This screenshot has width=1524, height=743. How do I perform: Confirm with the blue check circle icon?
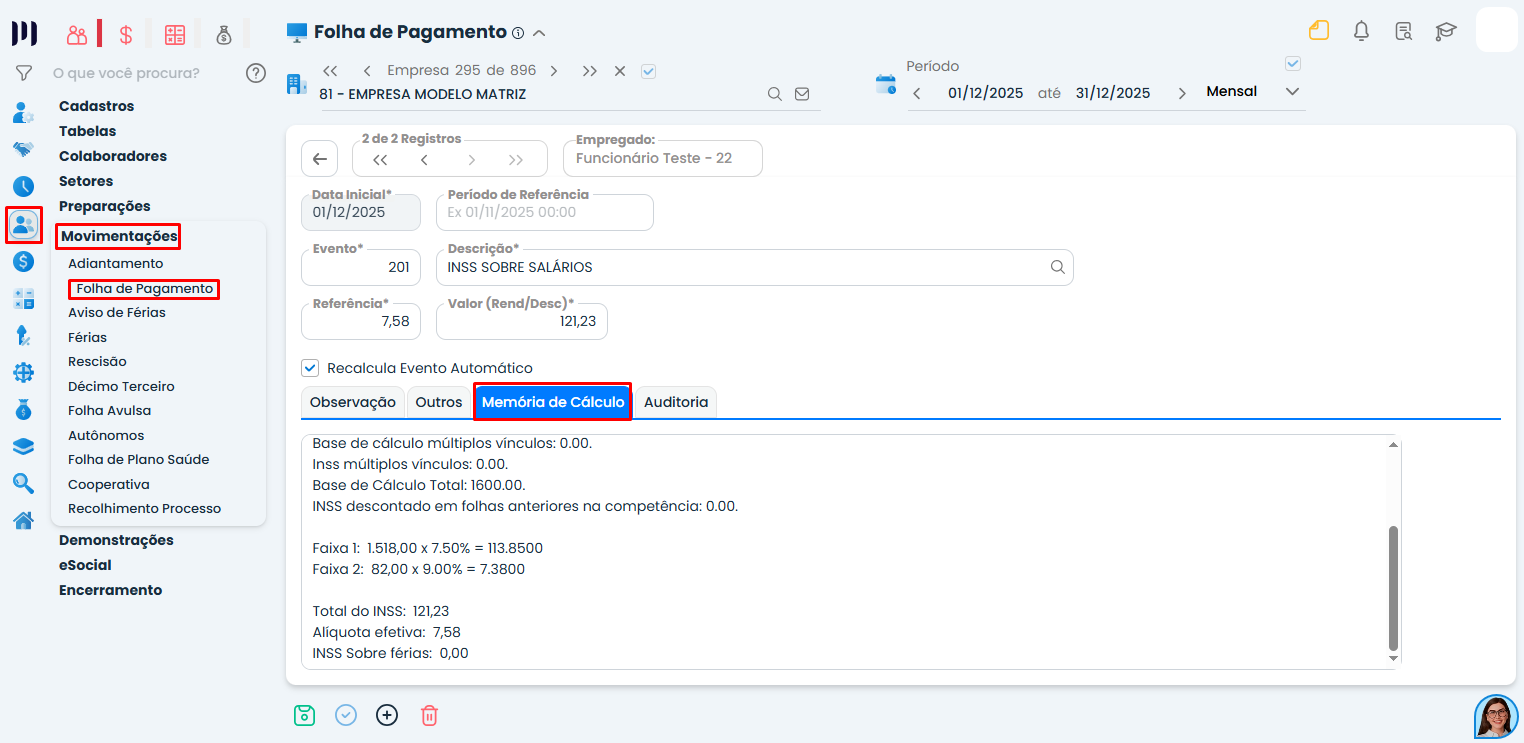[x=346, y=715]
